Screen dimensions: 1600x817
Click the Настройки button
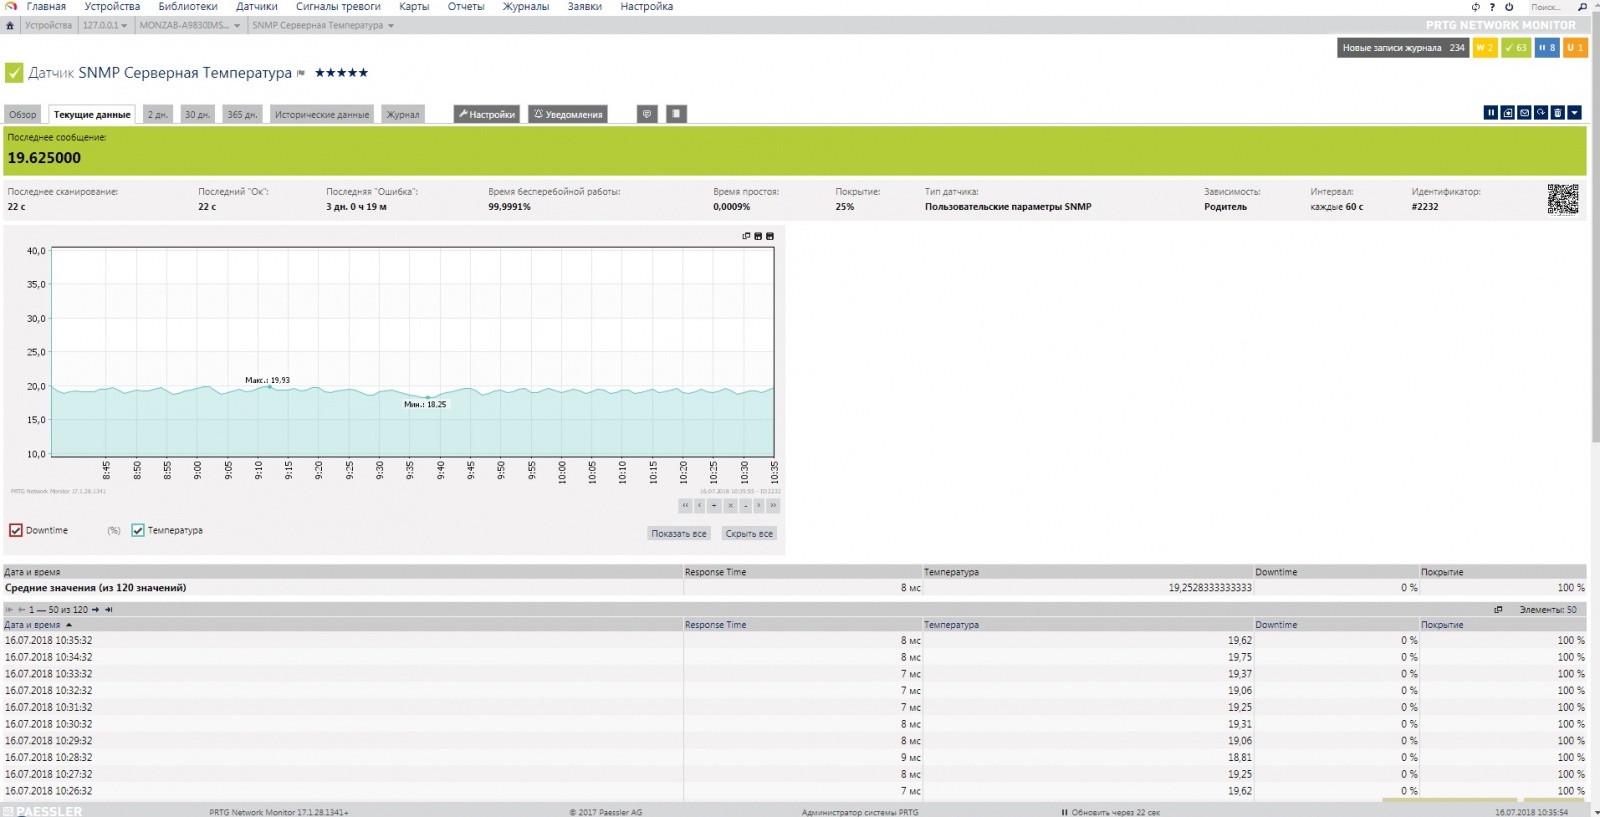[486, 114]
